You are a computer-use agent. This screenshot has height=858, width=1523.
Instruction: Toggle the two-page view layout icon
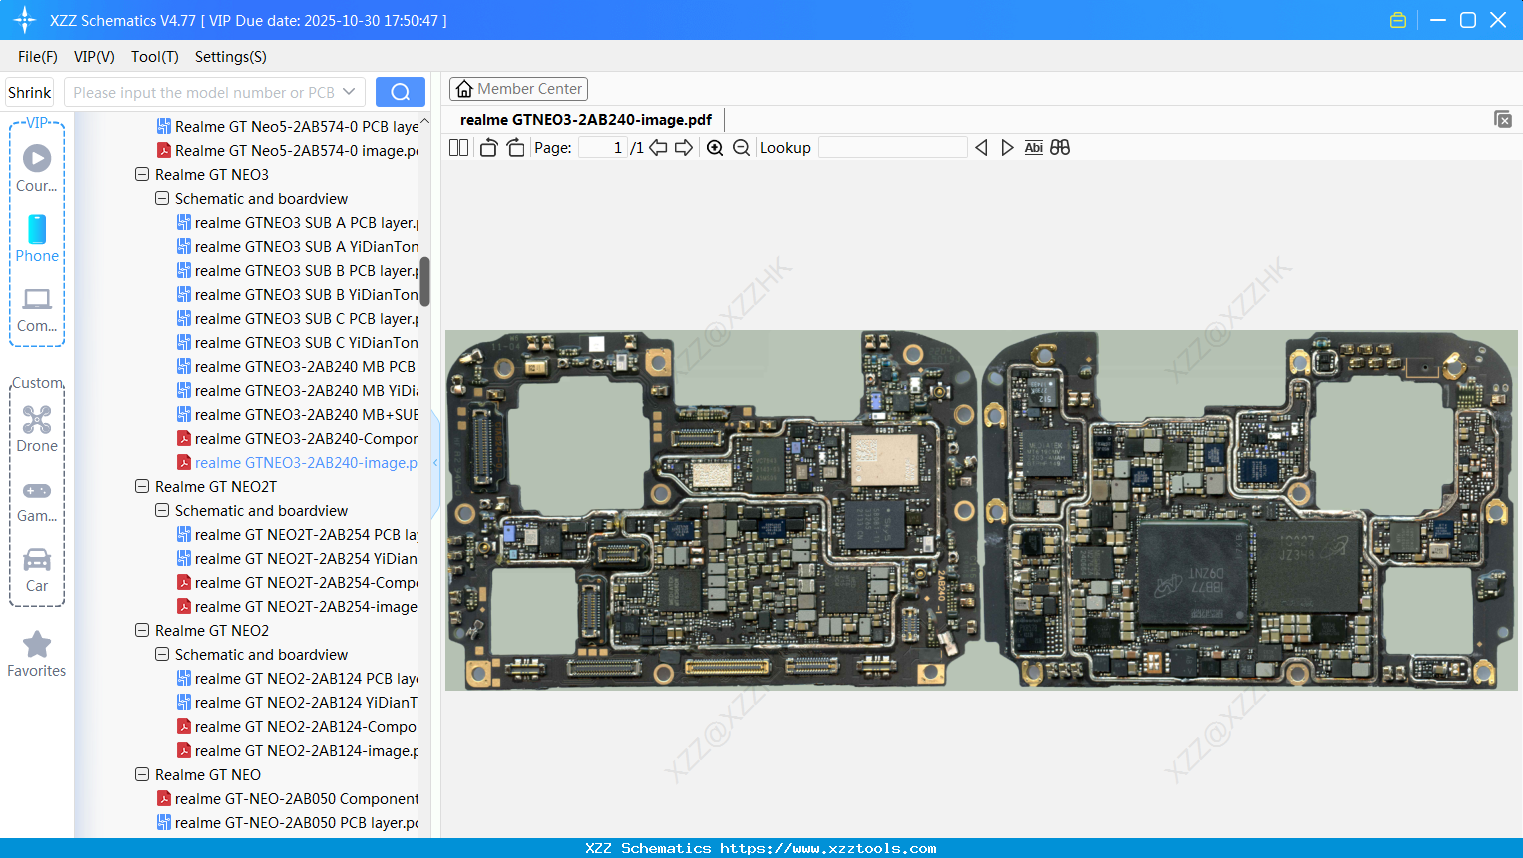(x=458, y=148)
